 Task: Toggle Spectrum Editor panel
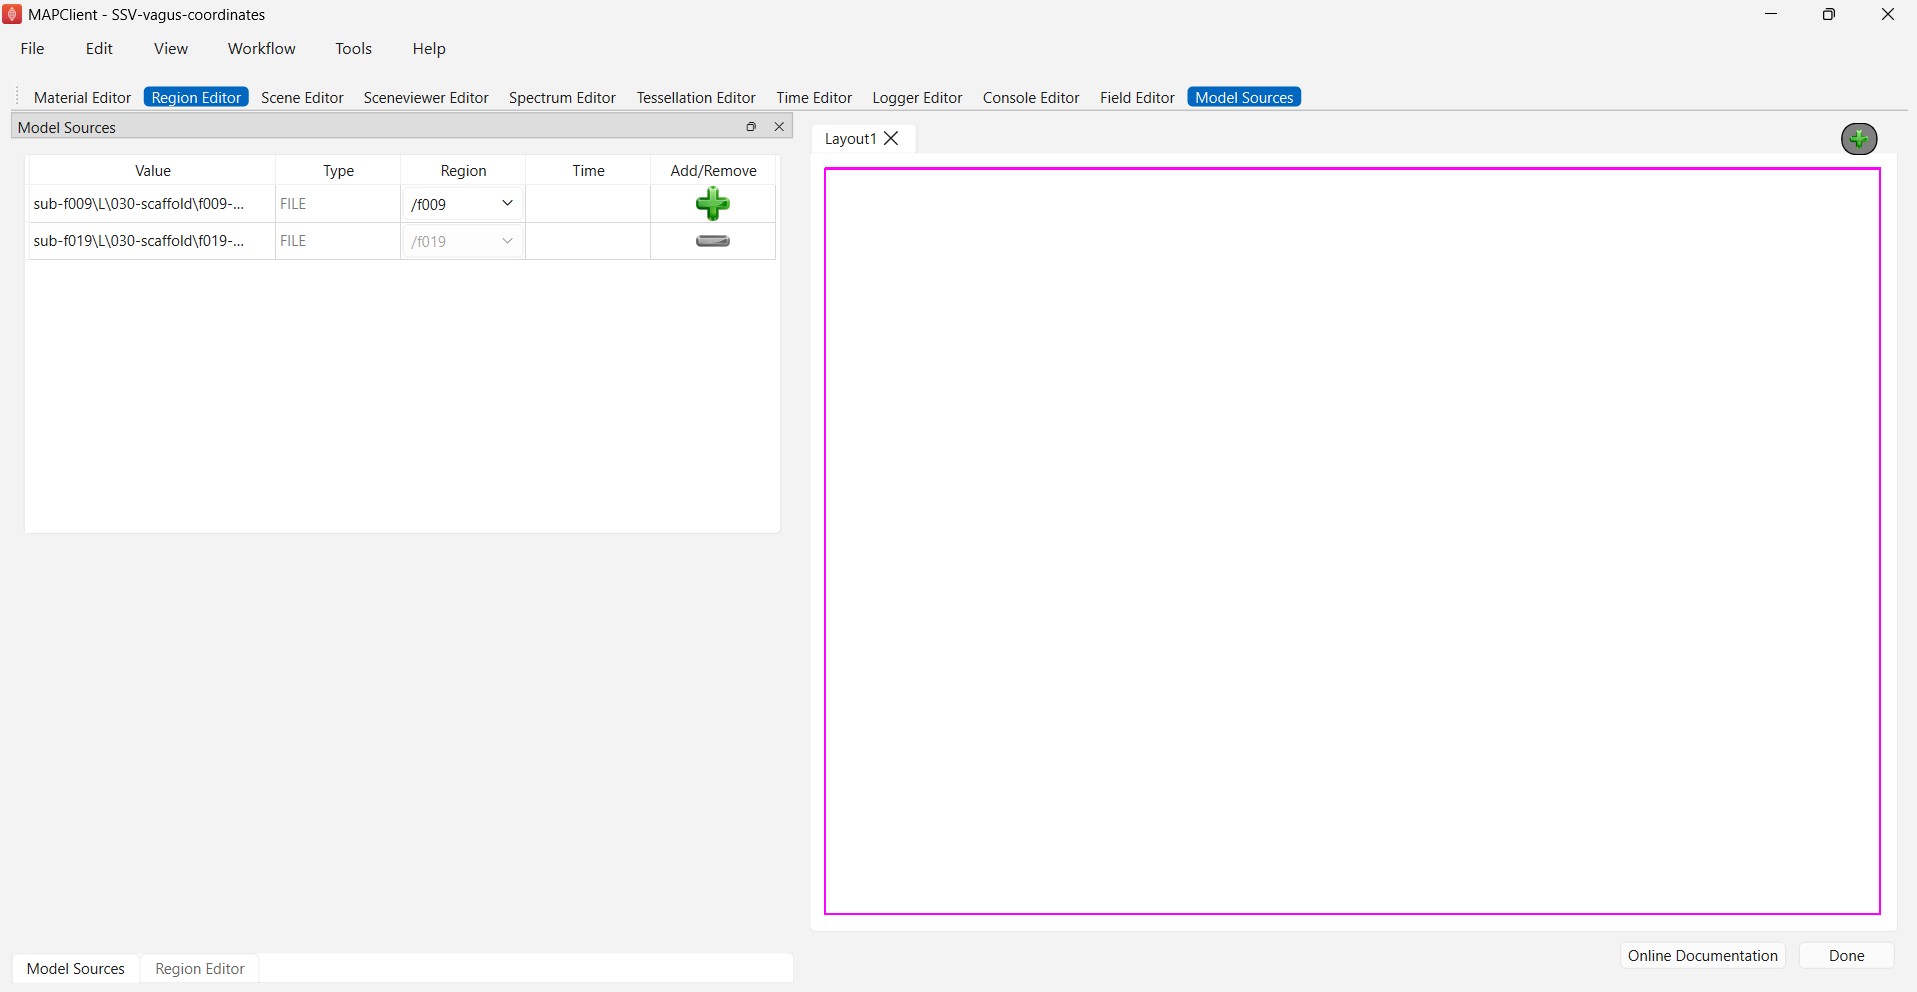coord(562,97)
